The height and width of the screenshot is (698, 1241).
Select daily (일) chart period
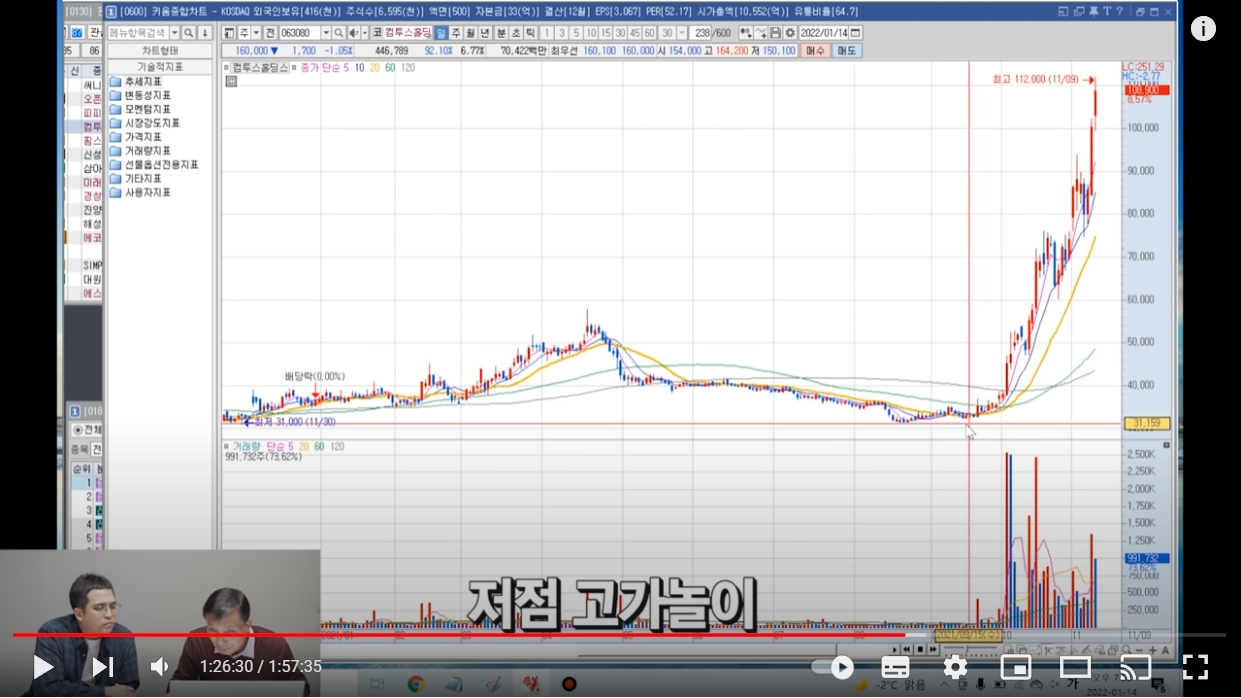pyautogui.click(x=441, y=33)
